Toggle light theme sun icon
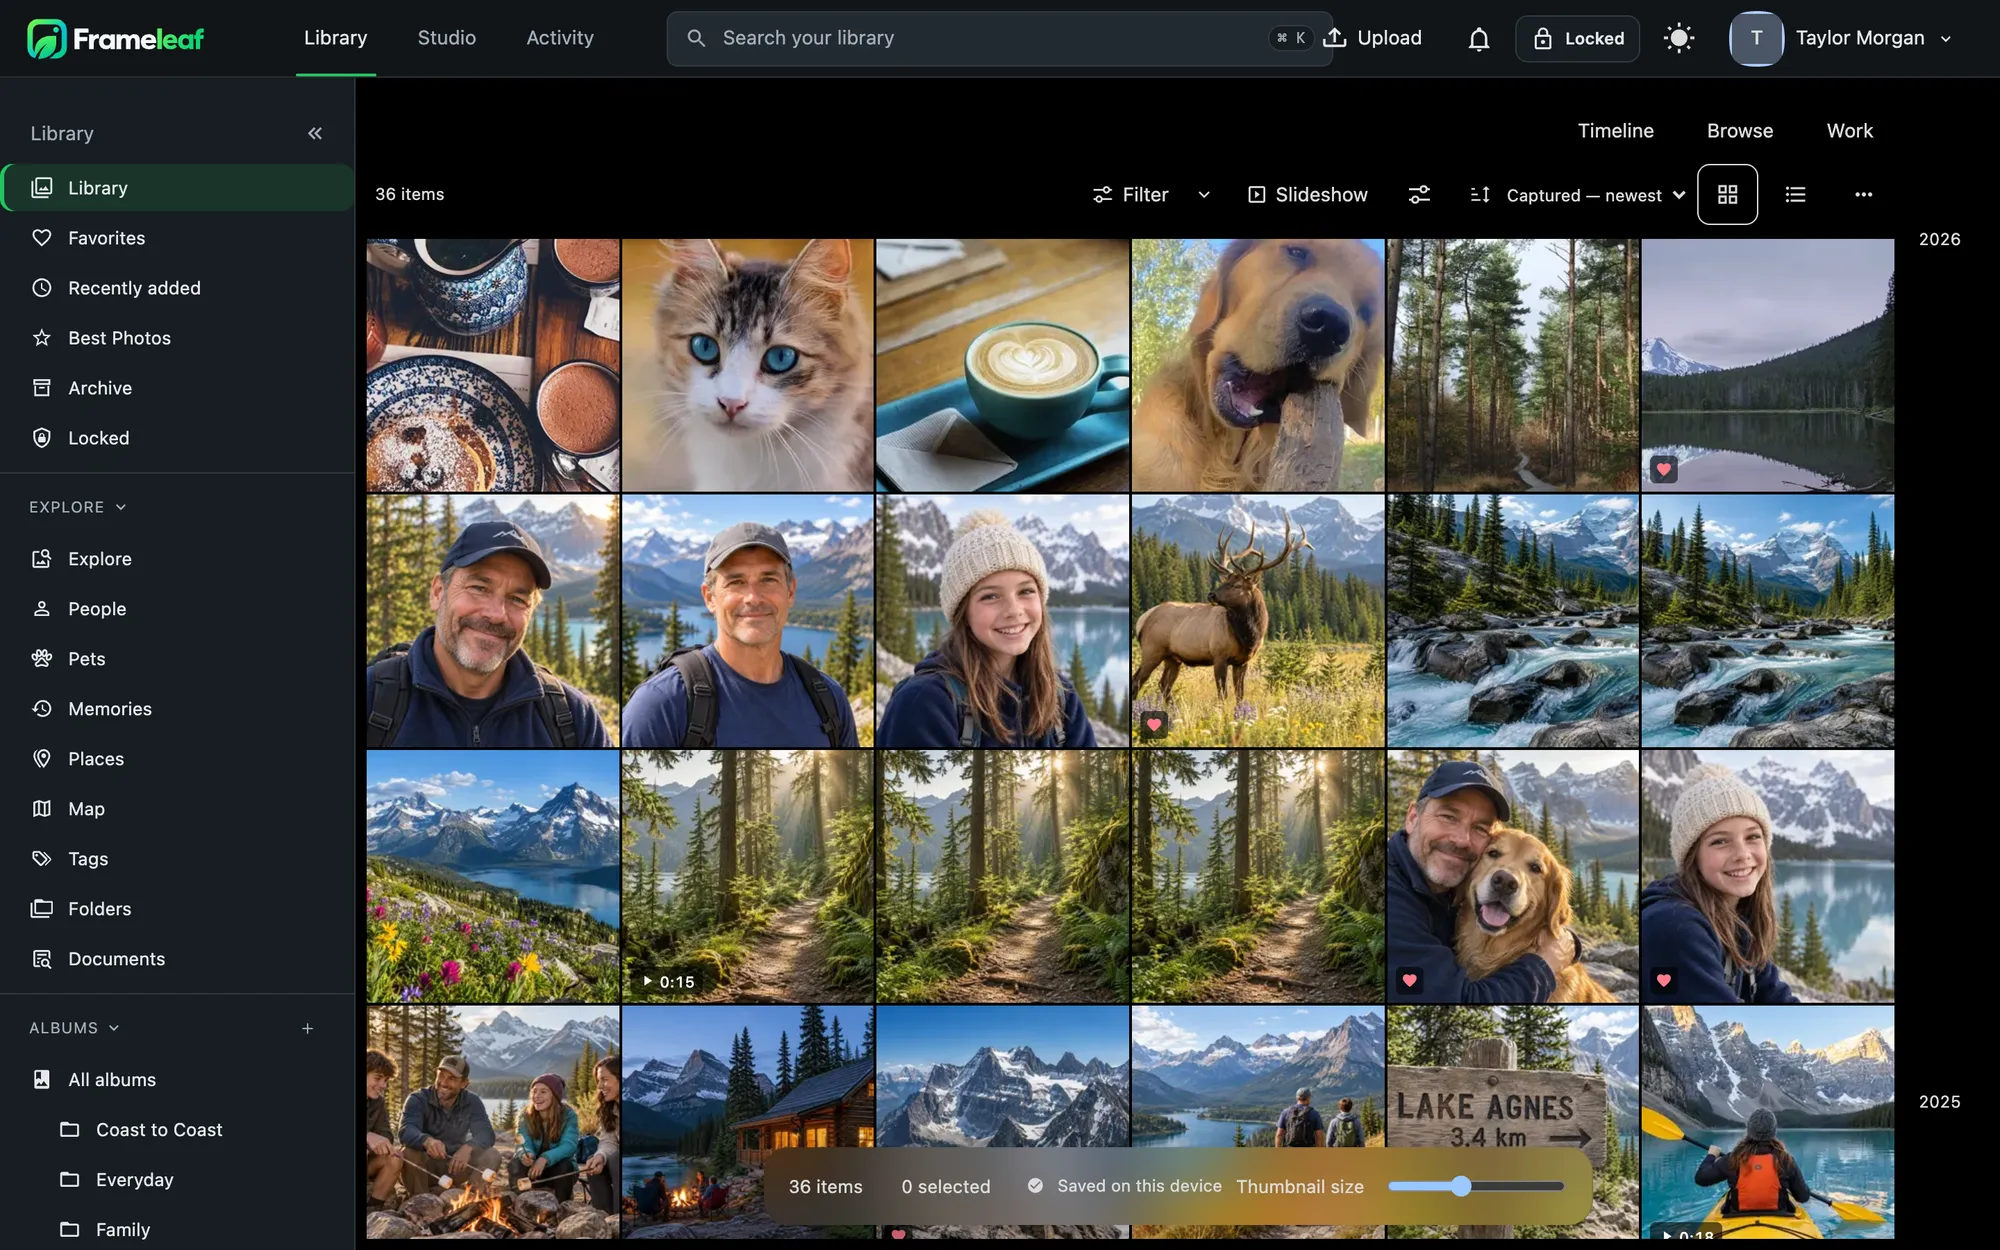The height and width of the screenshot is (1250, 2000). click(x=1679, y=39)
